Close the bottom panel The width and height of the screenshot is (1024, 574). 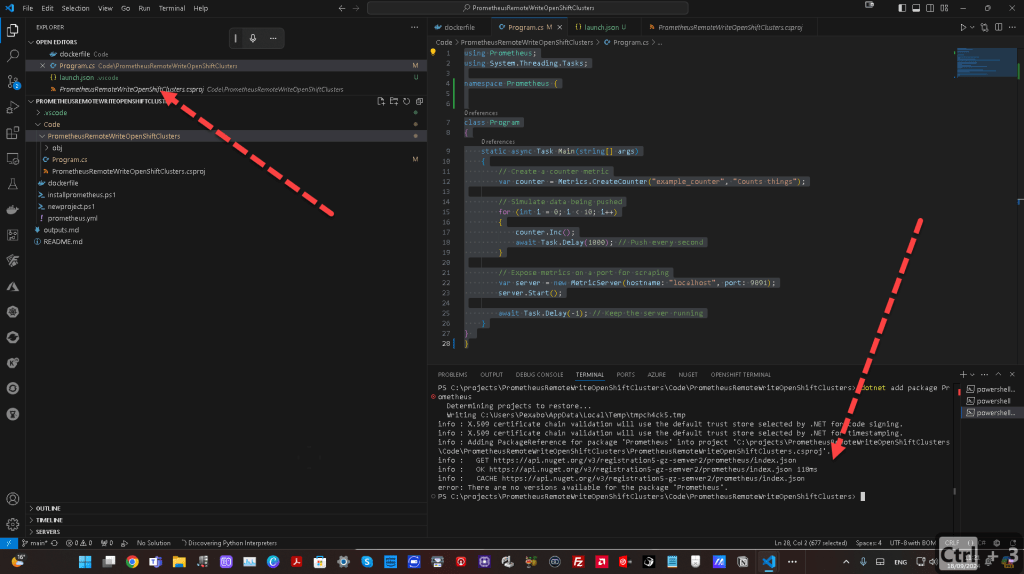coord(1012,374)
